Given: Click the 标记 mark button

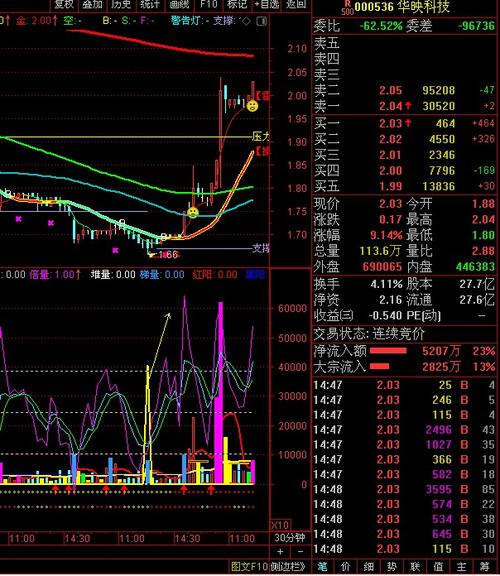Looking at the screenshot, I should coord(237,4).
